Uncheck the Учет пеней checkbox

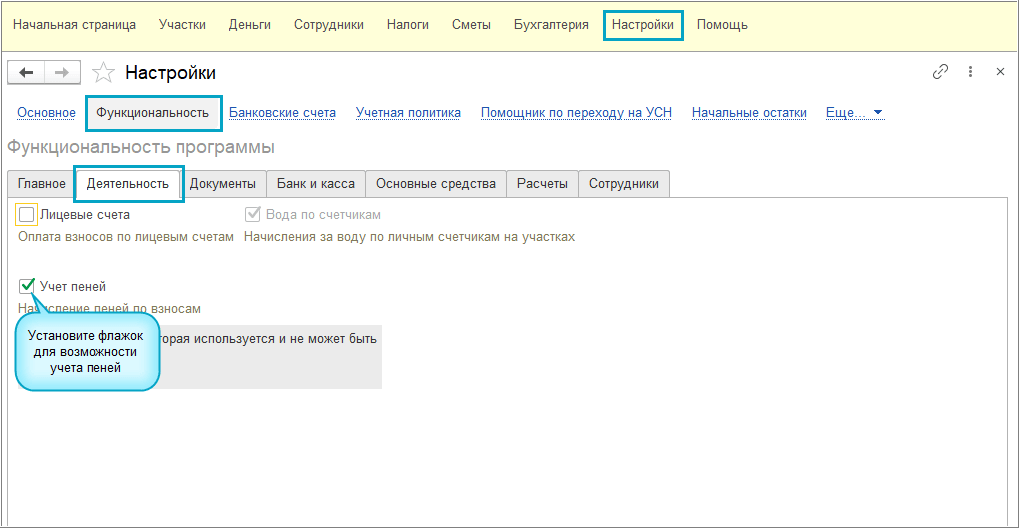pyautogui.click(x=27, y=287)
